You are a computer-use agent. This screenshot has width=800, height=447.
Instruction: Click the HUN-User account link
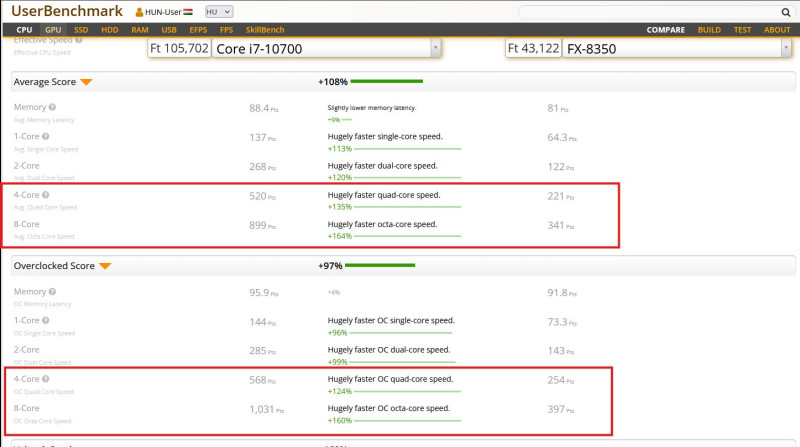[164, 12]
